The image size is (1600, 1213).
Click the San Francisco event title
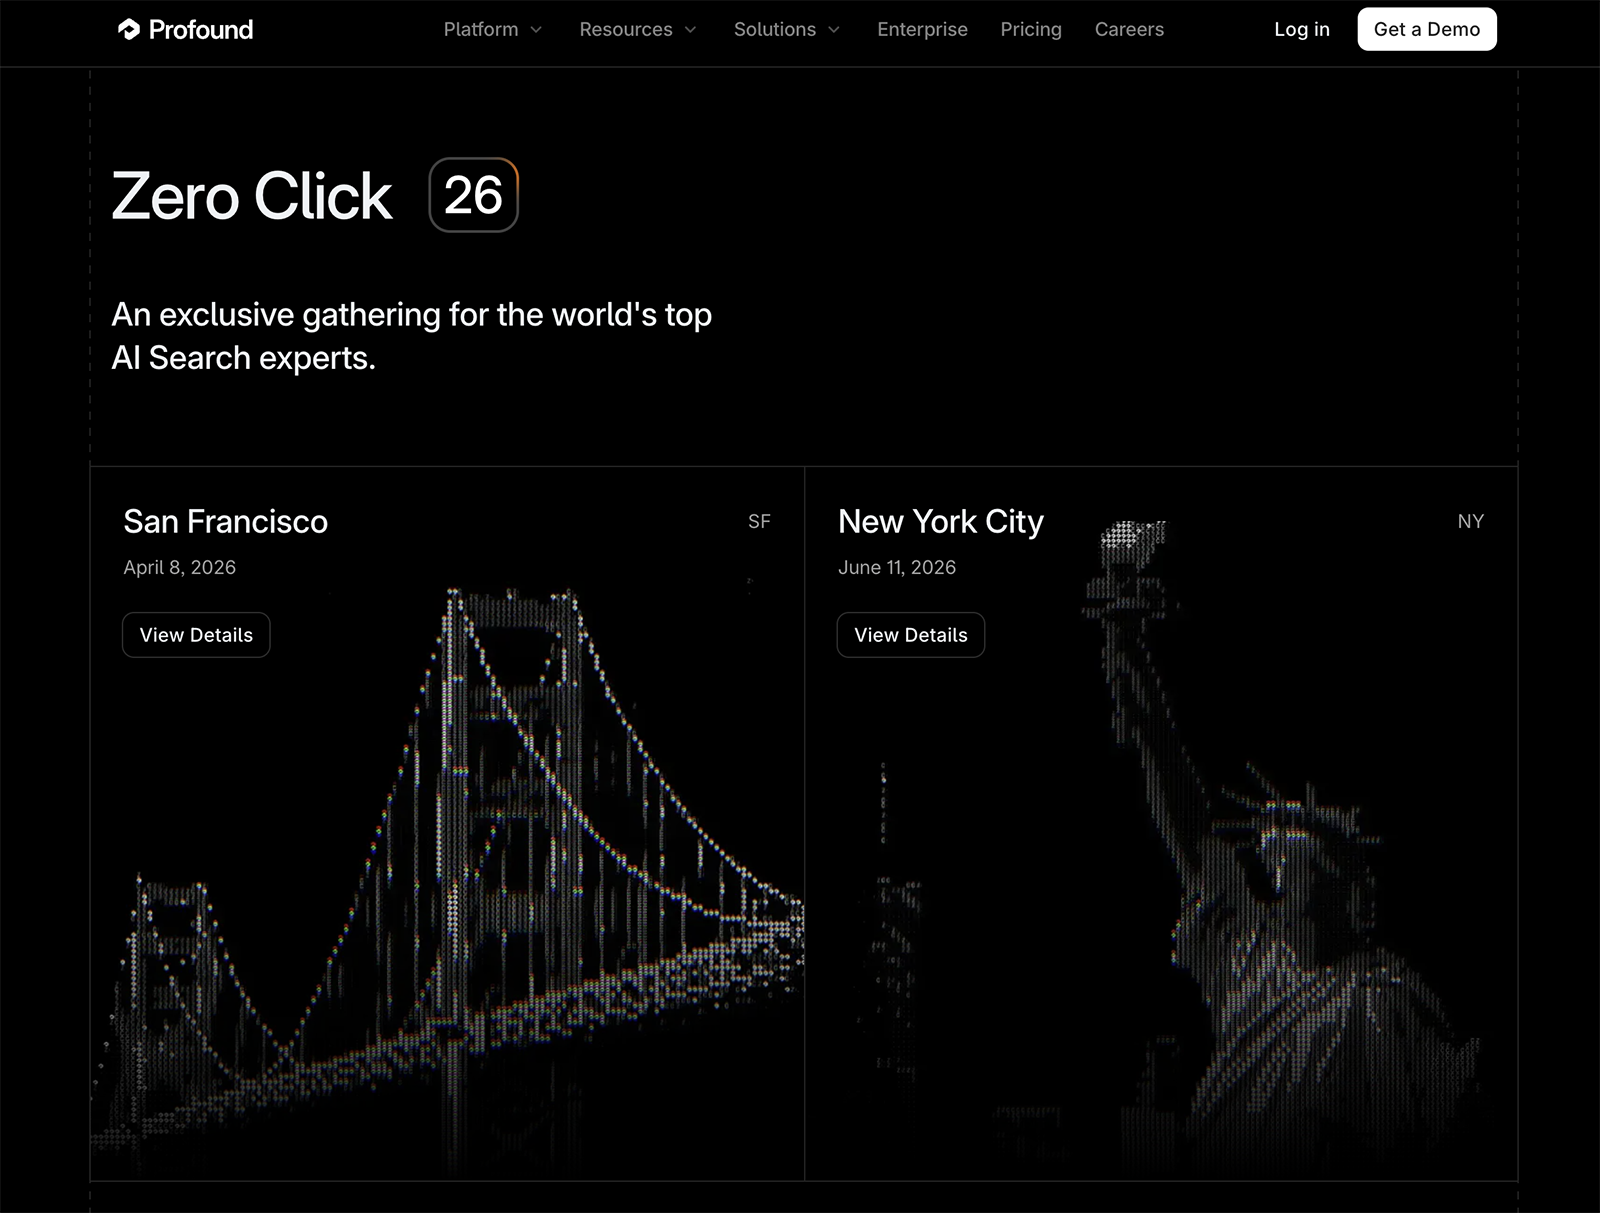(x=225, y=522)
